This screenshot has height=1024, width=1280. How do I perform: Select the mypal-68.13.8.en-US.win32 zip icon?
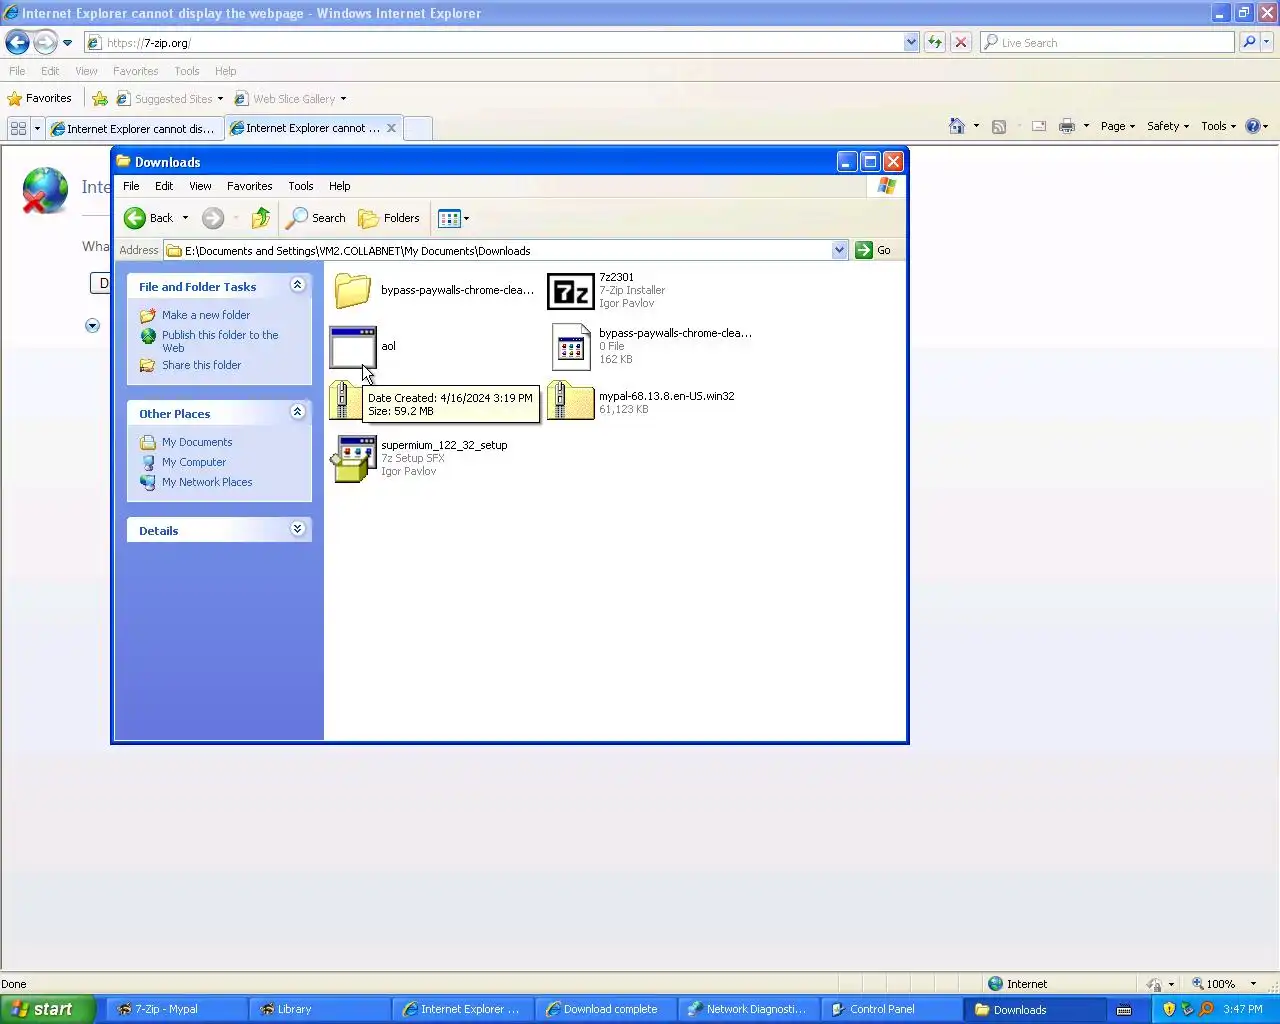[571, 401]
